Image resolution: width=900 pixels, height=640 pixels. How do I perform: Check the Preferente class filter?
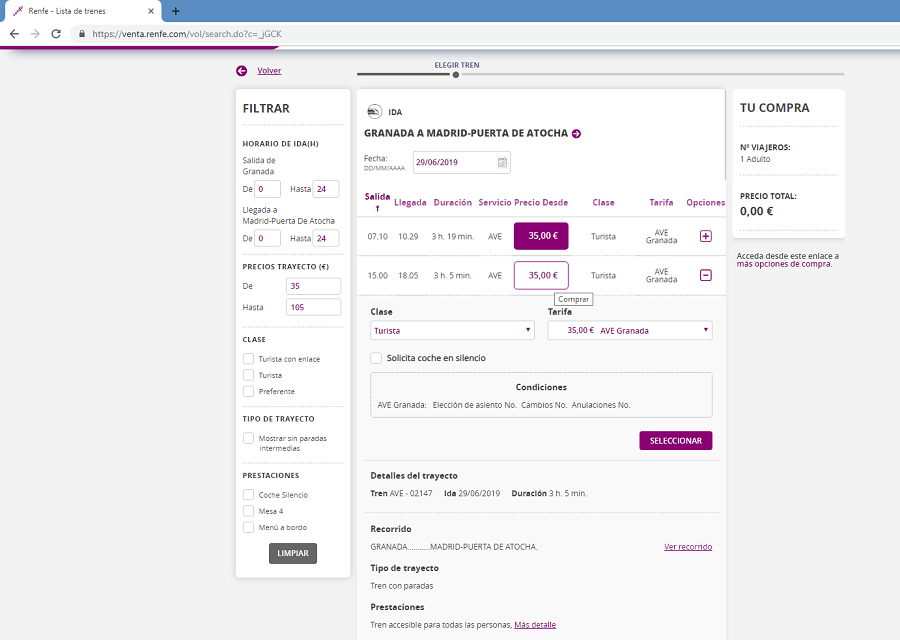(x=248, y=391)
